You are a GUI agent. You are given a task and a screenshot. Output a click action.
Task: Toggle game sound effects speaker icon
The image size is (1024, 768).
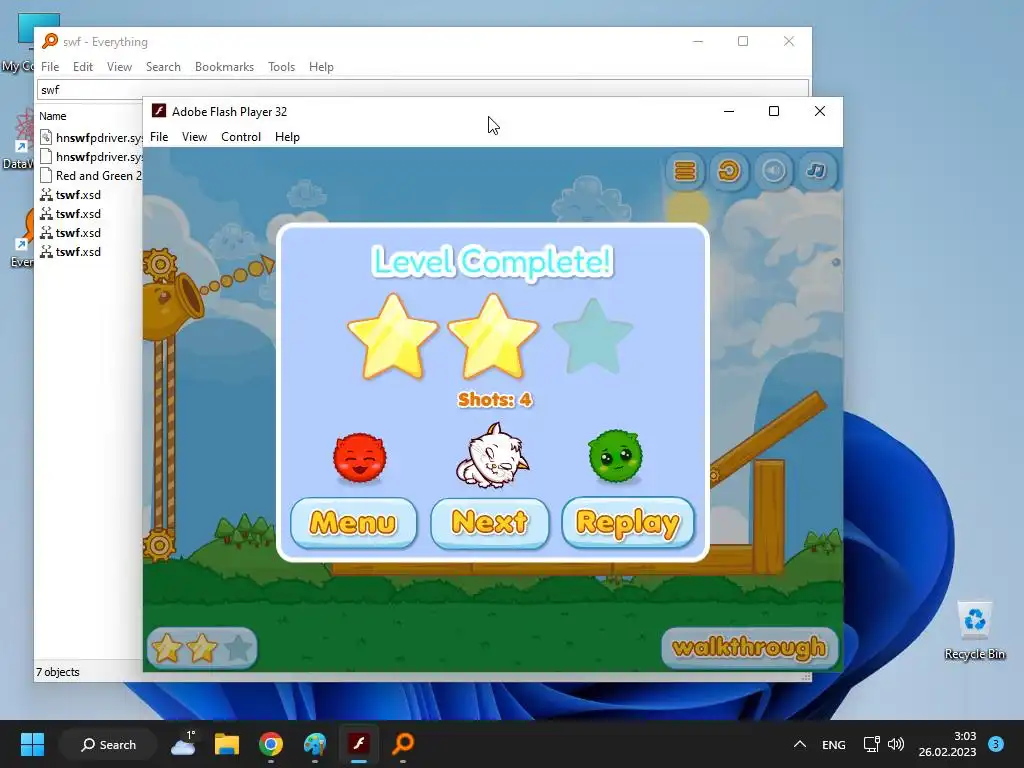click(x=773, y=171)
